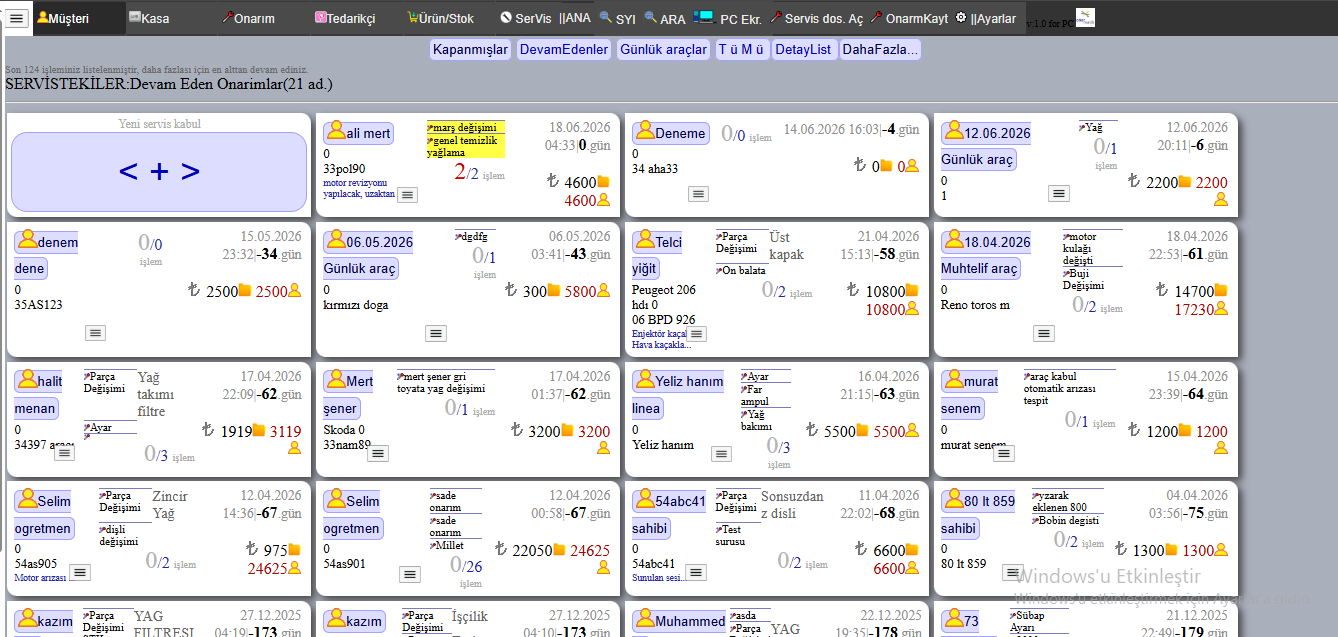
Task: Open the Muhammed customer button
Action: pos(680,621)
